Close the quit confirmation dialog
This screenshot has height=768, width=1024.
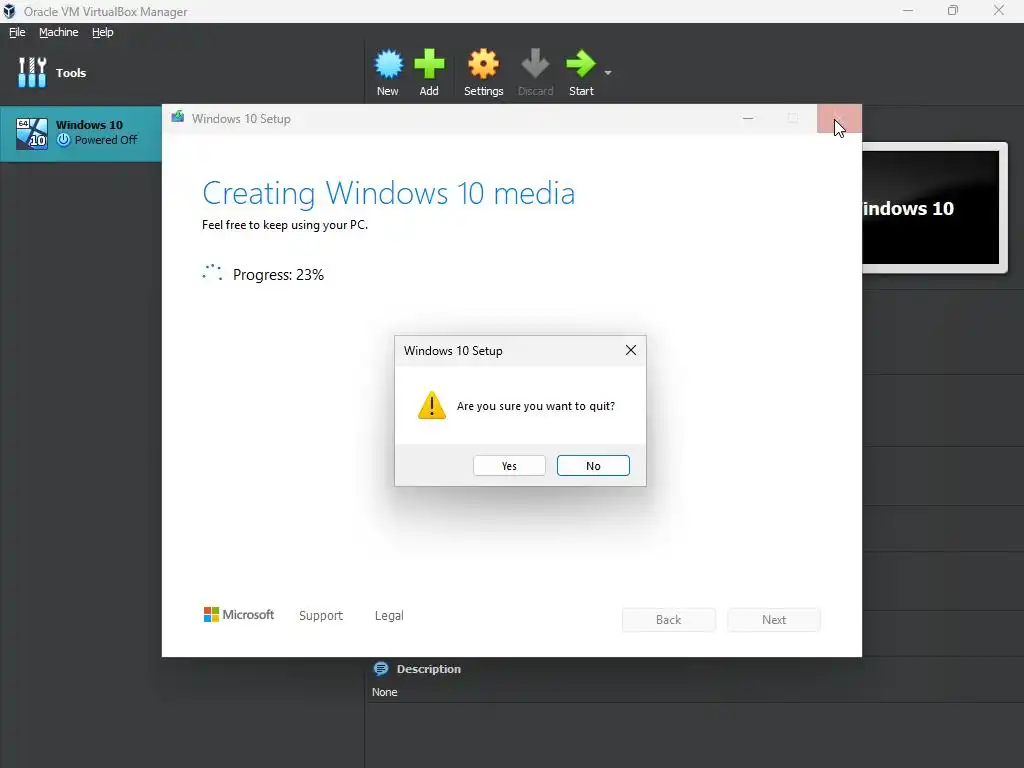(631, 350)
